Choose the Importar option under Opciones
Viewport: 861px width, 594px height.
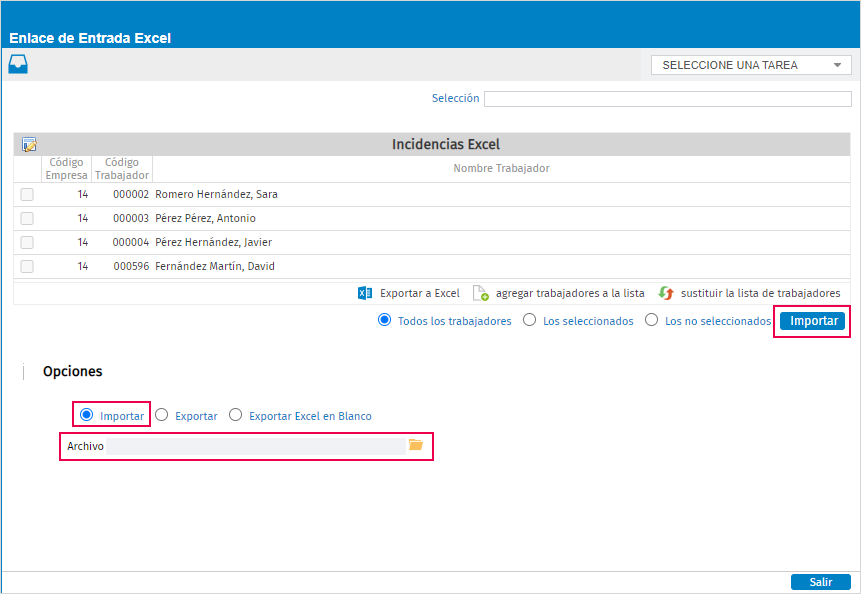pyautogui.click(x=86, y=415)
